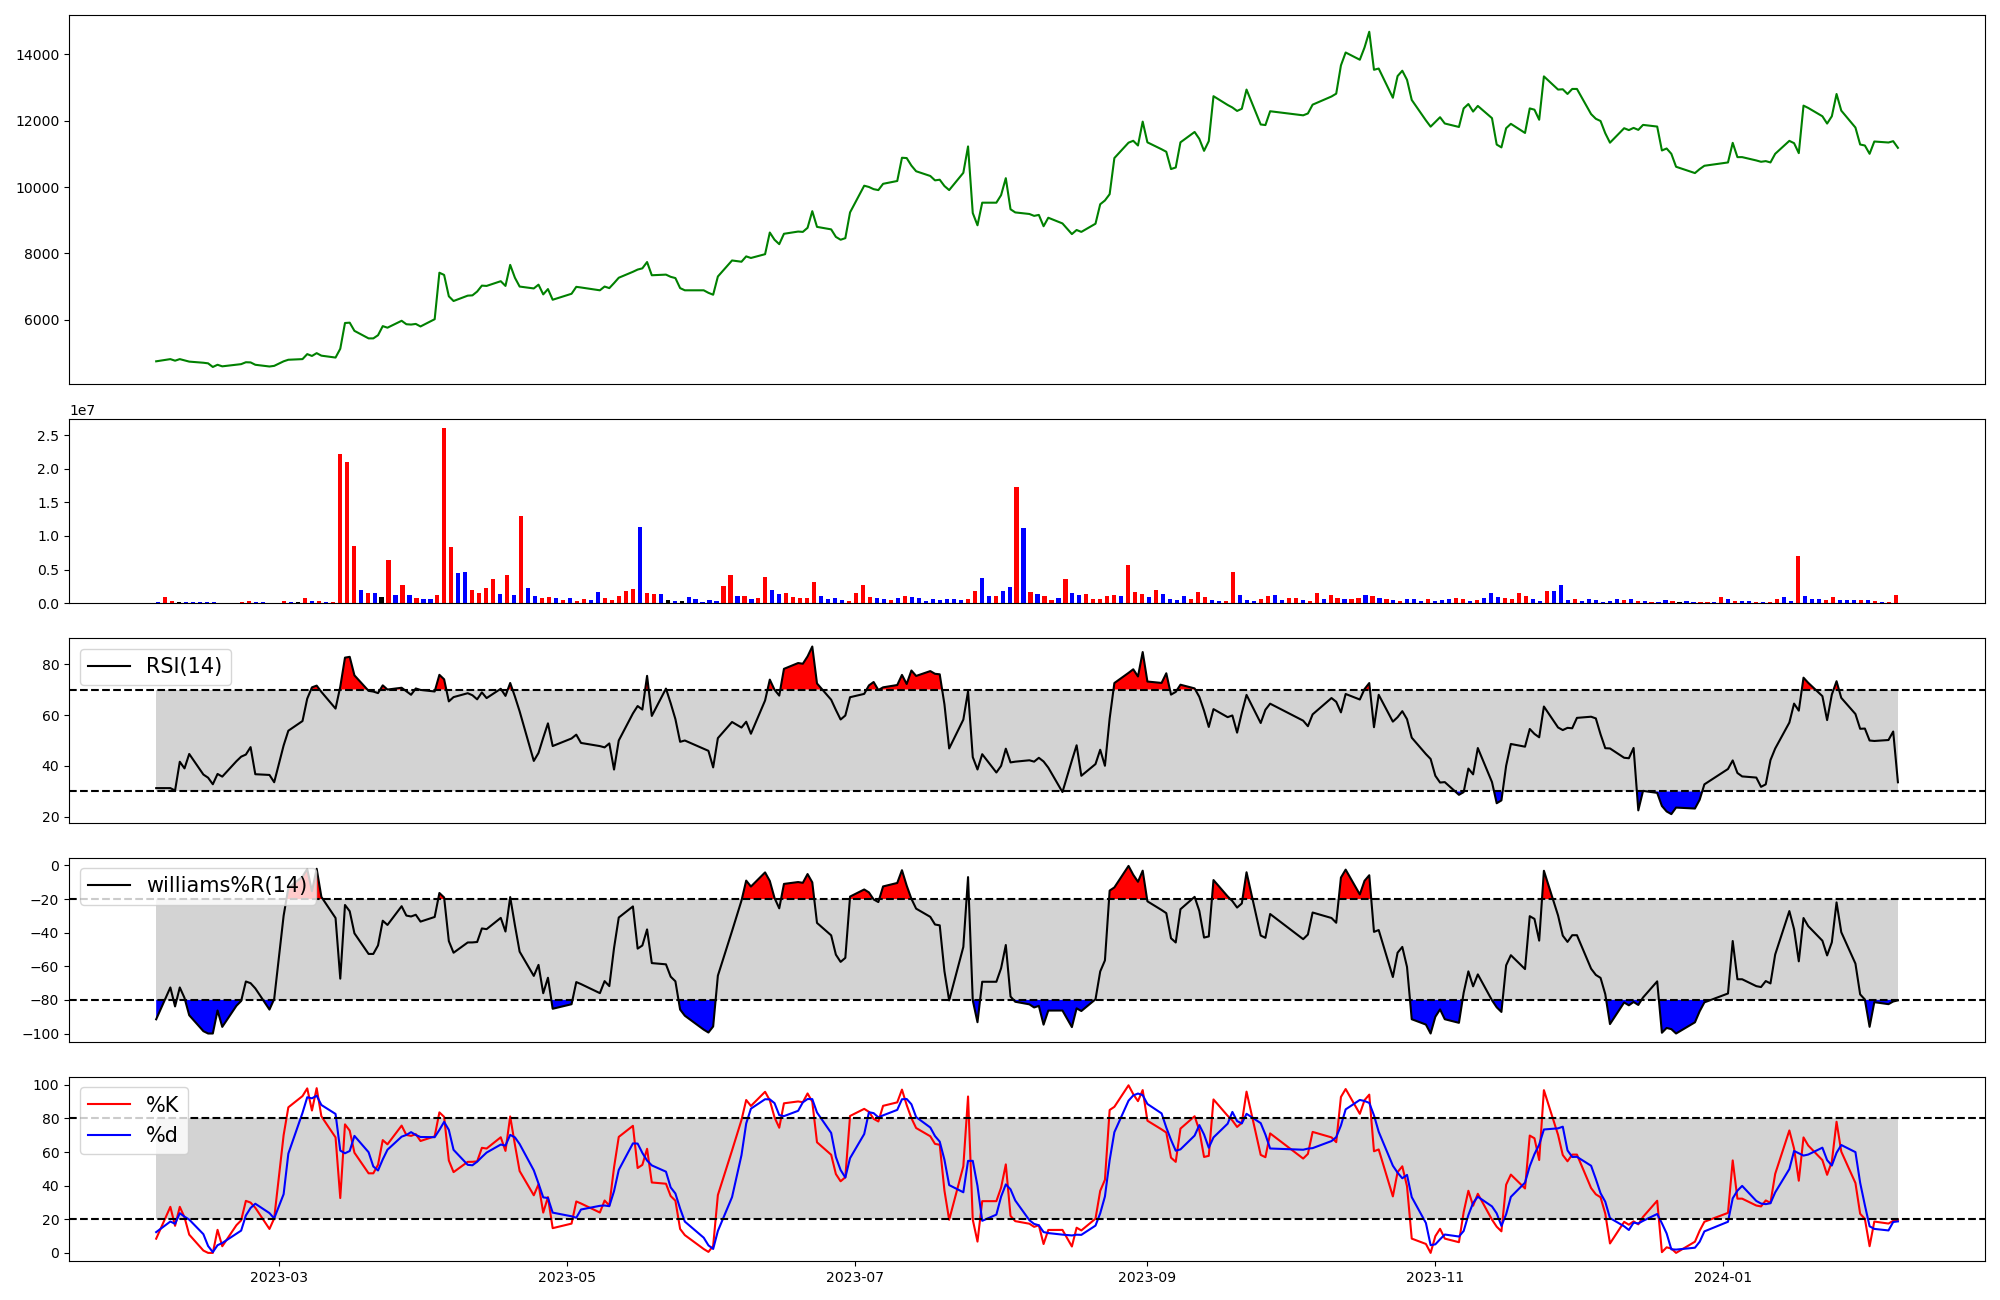Screen dimensions: 2000x1300
Task: Click the 2023-09 date tick label
Action: click(x=1147, y=1277)
